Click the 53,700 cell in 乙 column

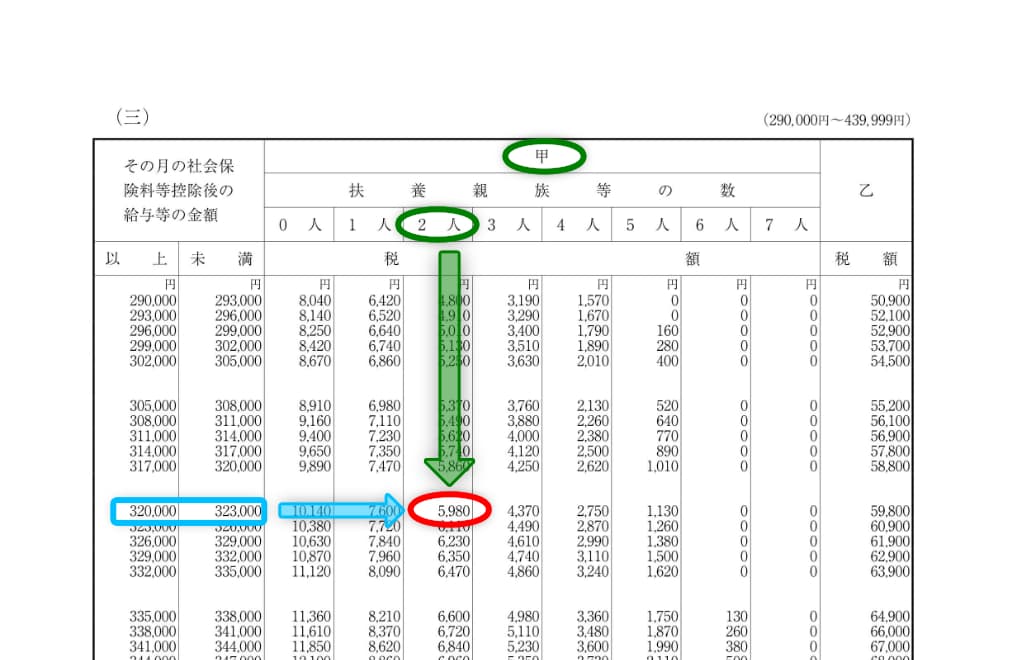click(x=890, y=346)
